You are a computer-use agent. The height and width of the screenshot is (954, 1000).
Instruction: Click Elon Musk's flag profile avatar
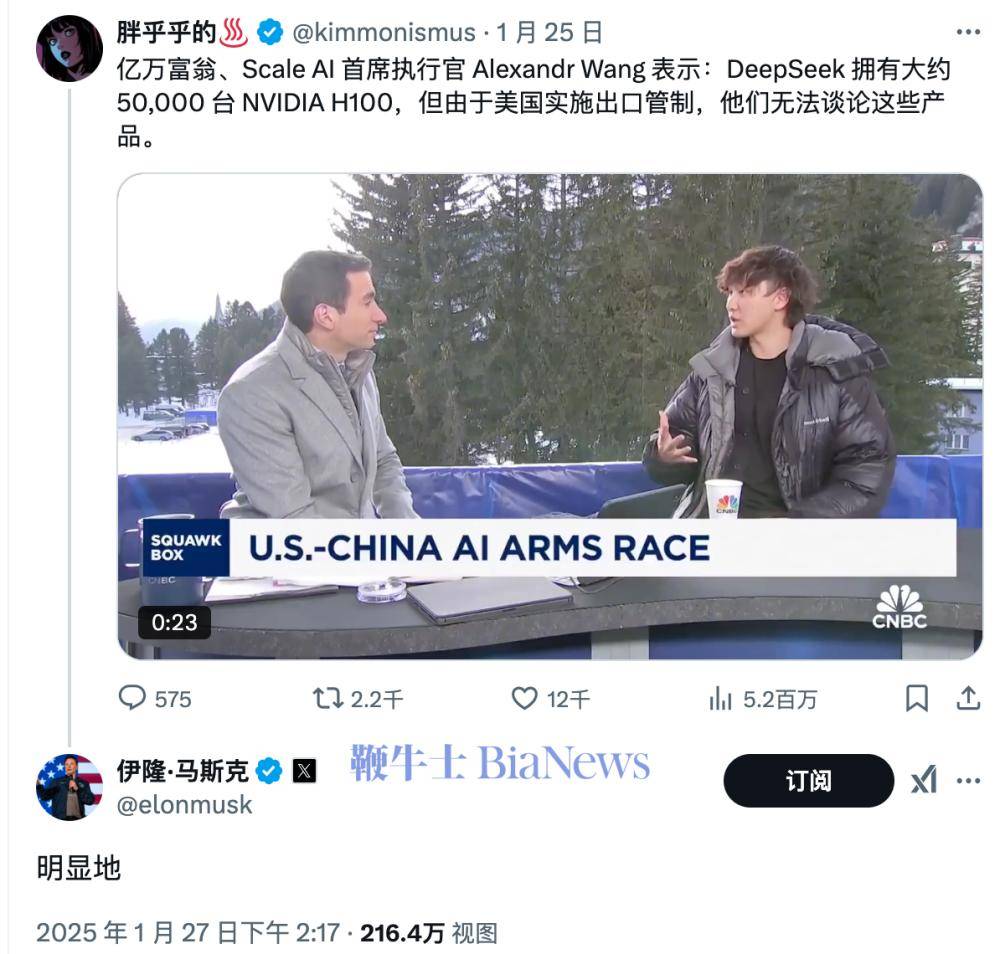[x=70, y=787]
